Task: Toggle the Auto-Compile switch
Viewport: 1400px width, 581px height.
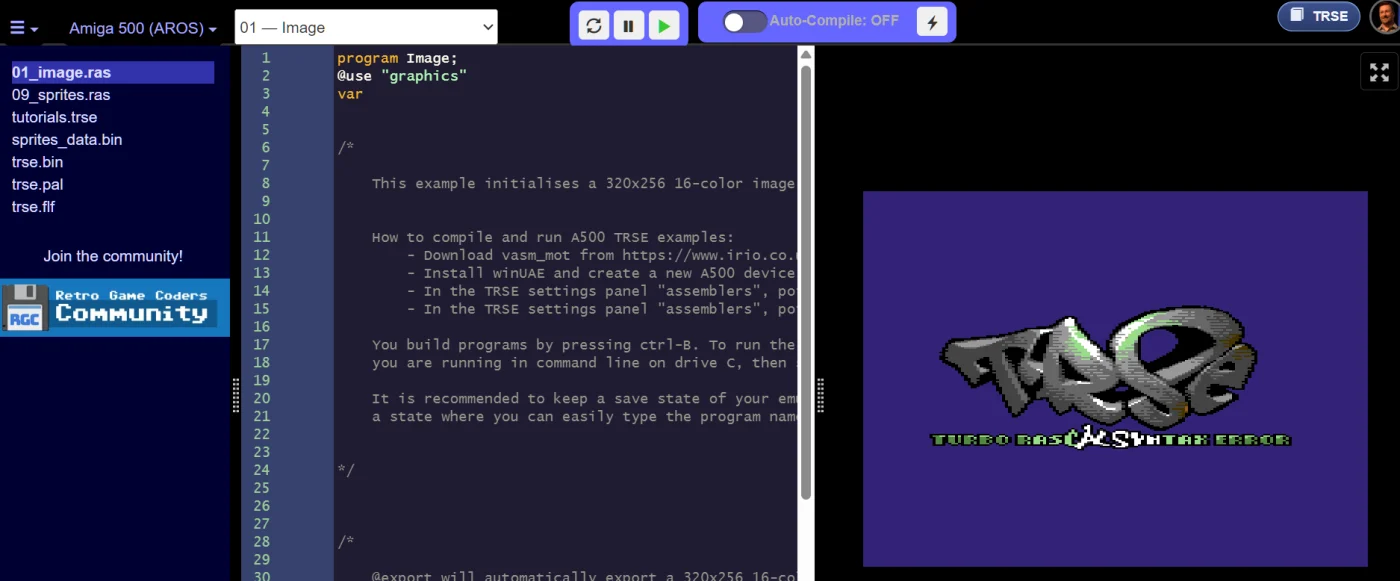Action: [x=744, y=21]
